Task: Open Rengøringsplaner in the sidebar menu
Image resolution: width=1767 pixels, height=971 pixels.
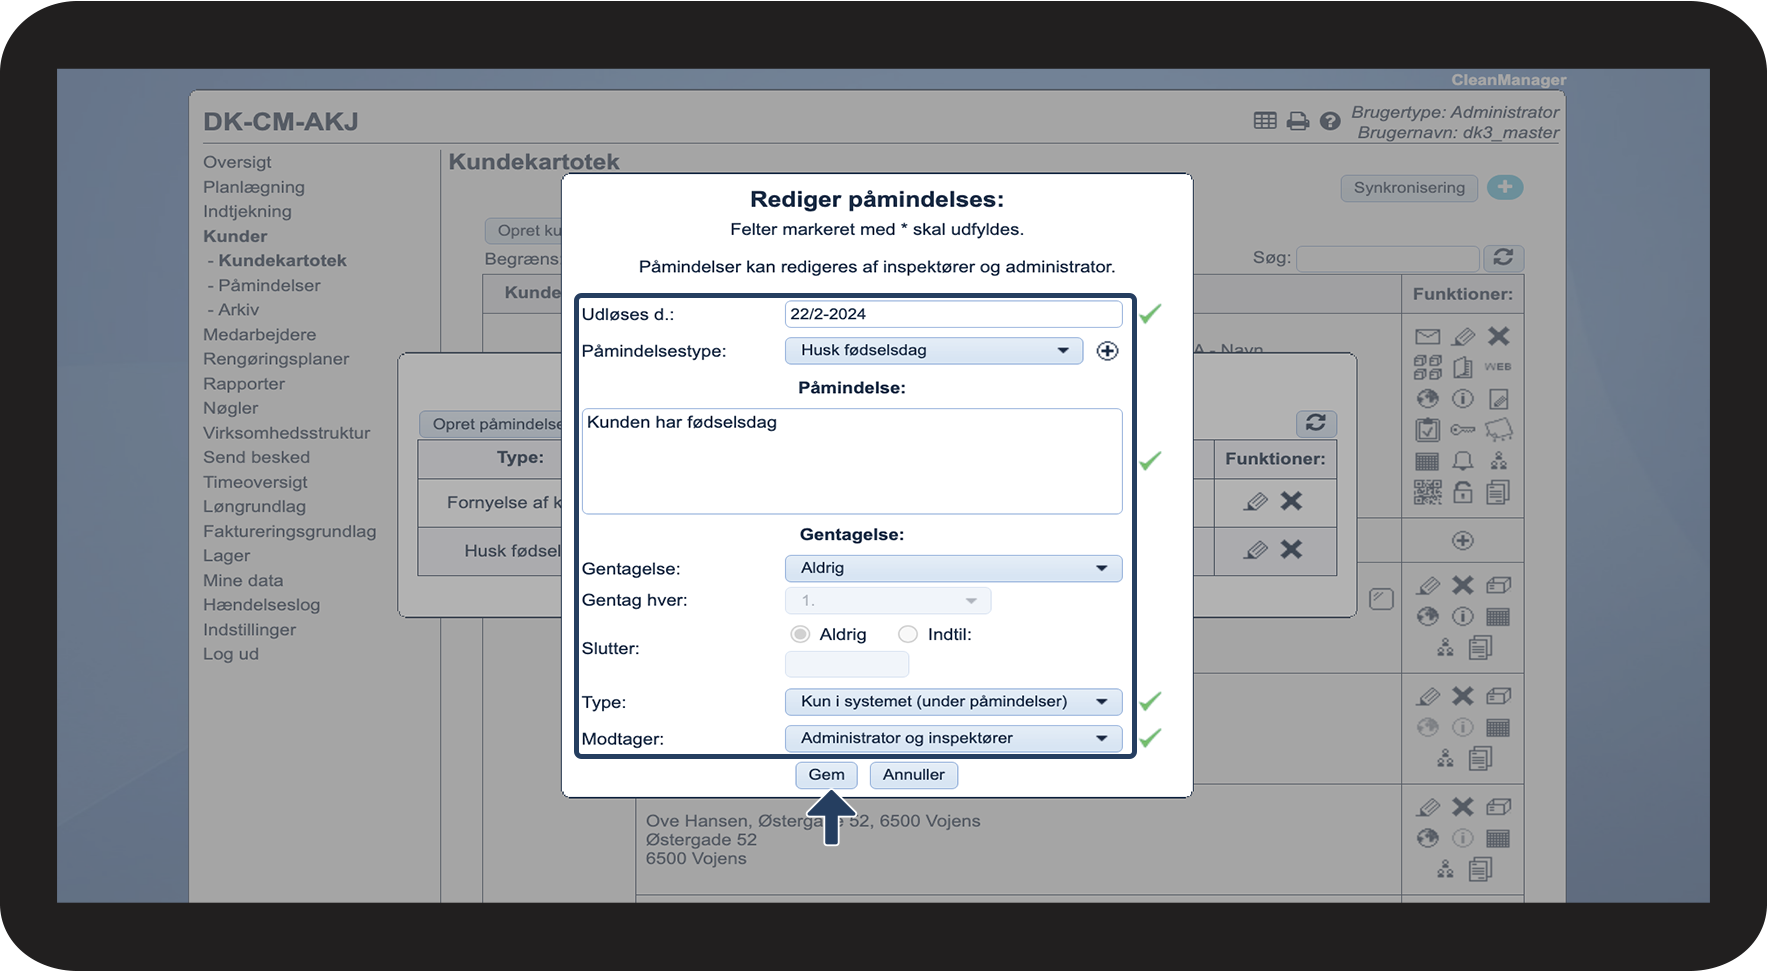Action: (276, 359)
